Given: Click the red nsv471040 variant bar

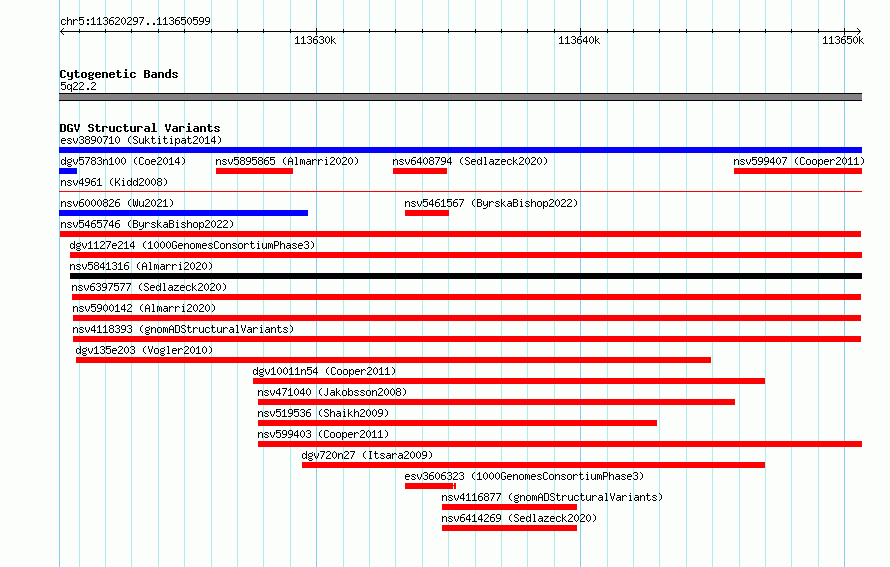Looking at the screenshot, I should point(496,402).
